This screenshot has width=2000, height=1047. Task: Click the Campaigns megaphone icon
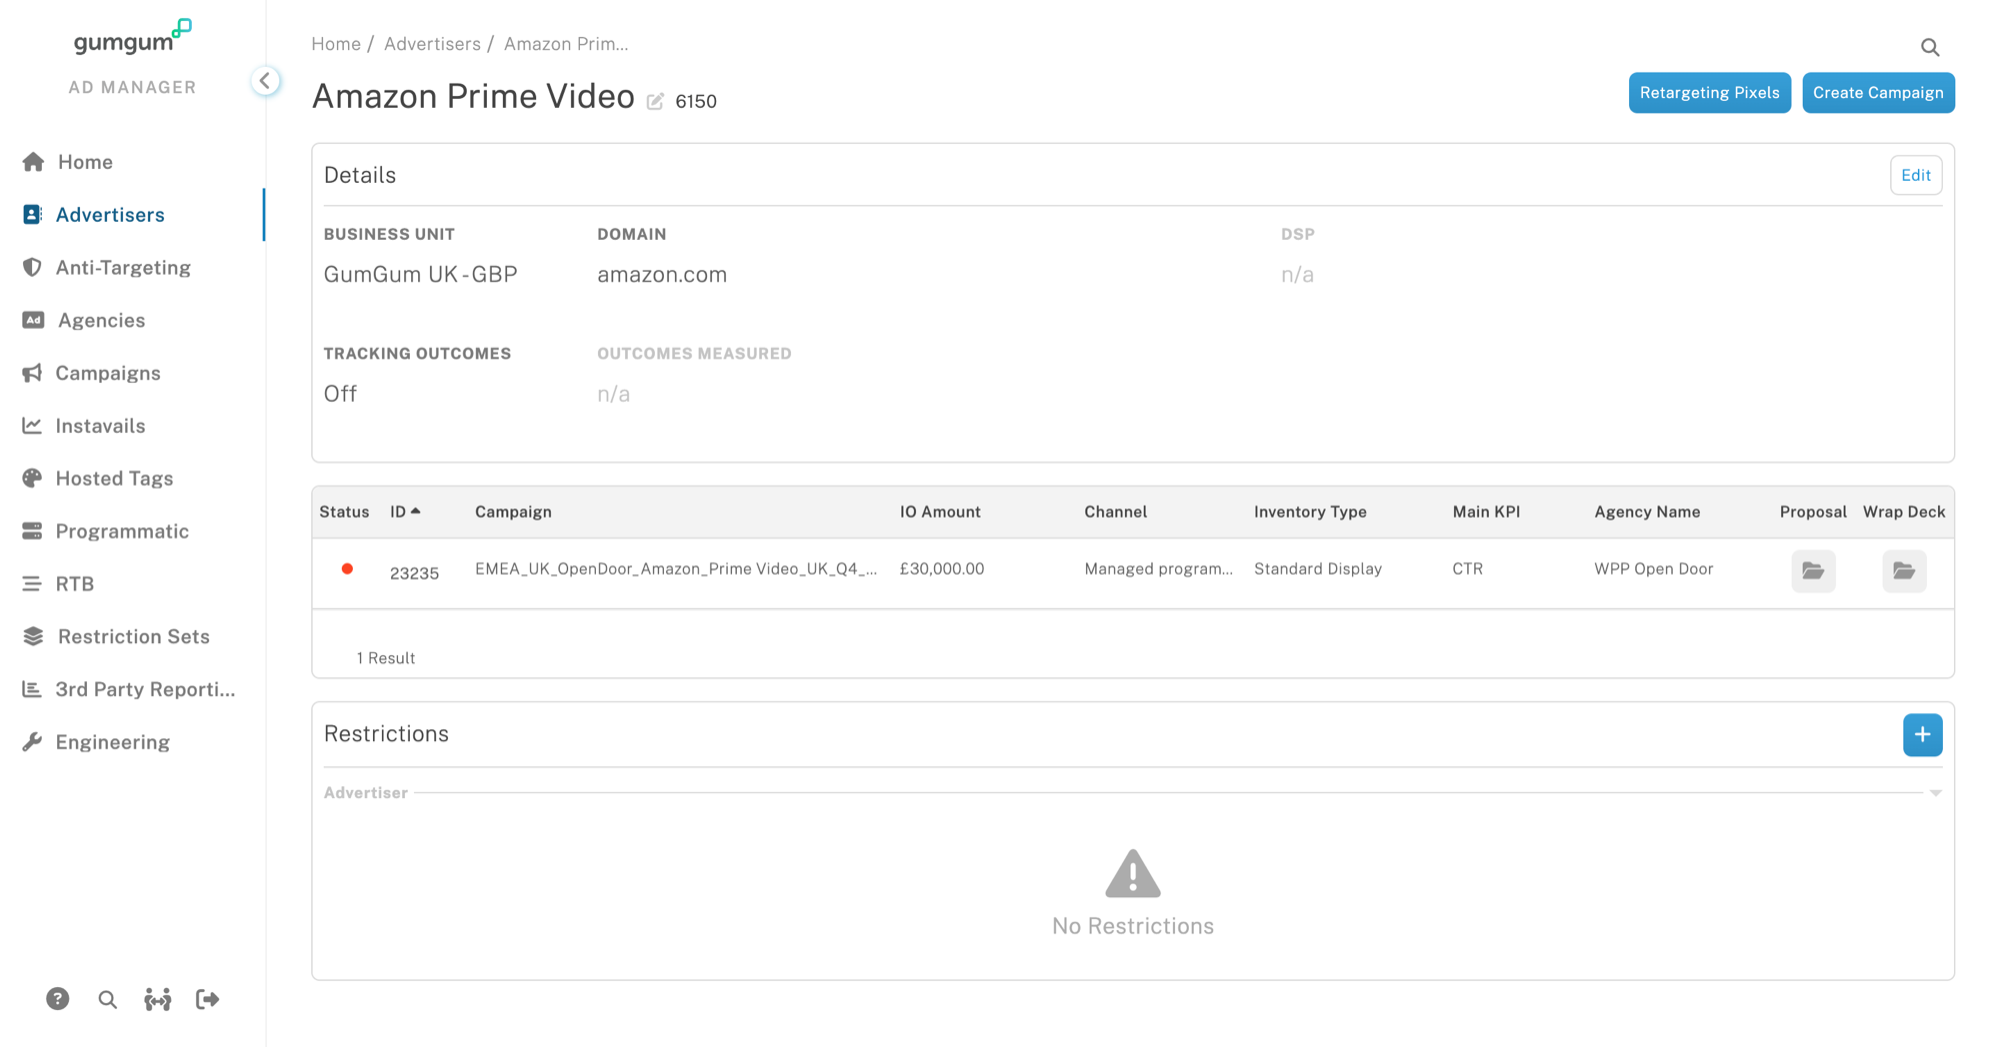pos(32,373)
